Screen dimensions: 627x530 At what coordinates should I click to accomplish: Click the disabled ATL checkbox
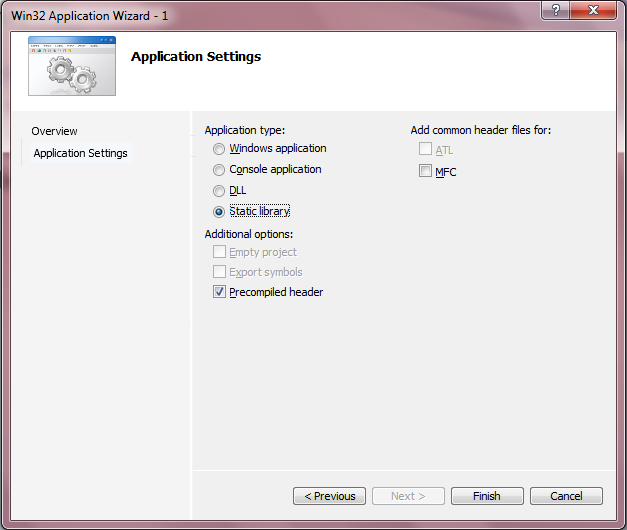(425, 149)
